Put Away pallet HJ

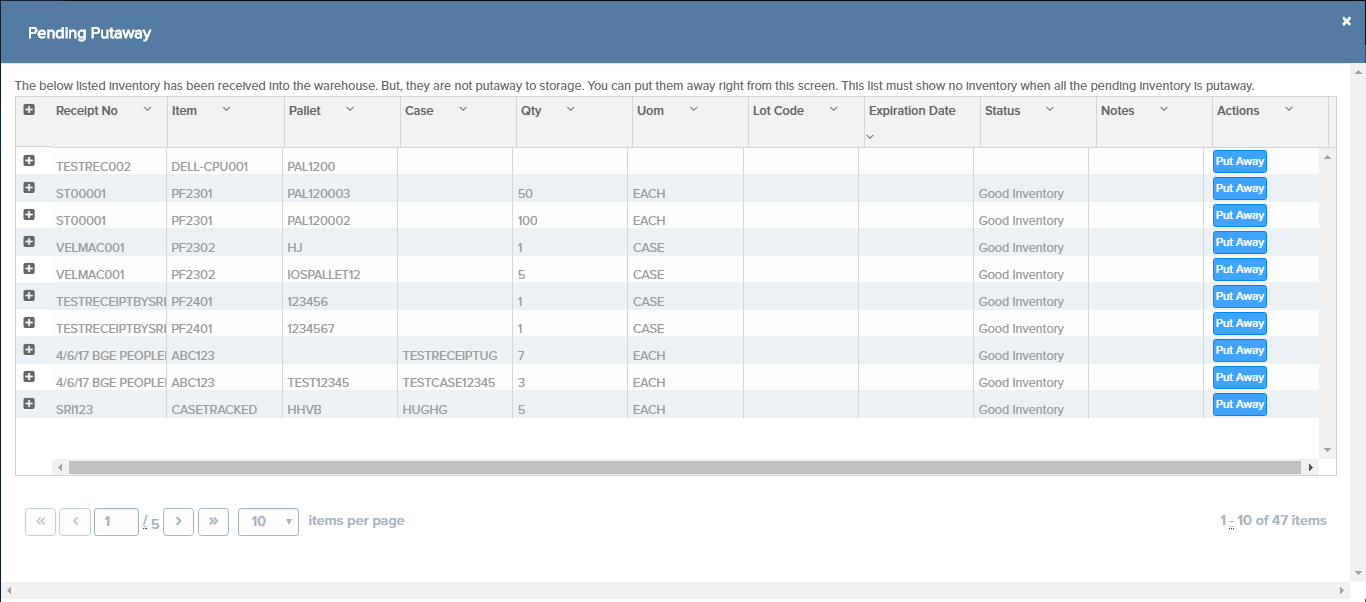[1240, 242]
